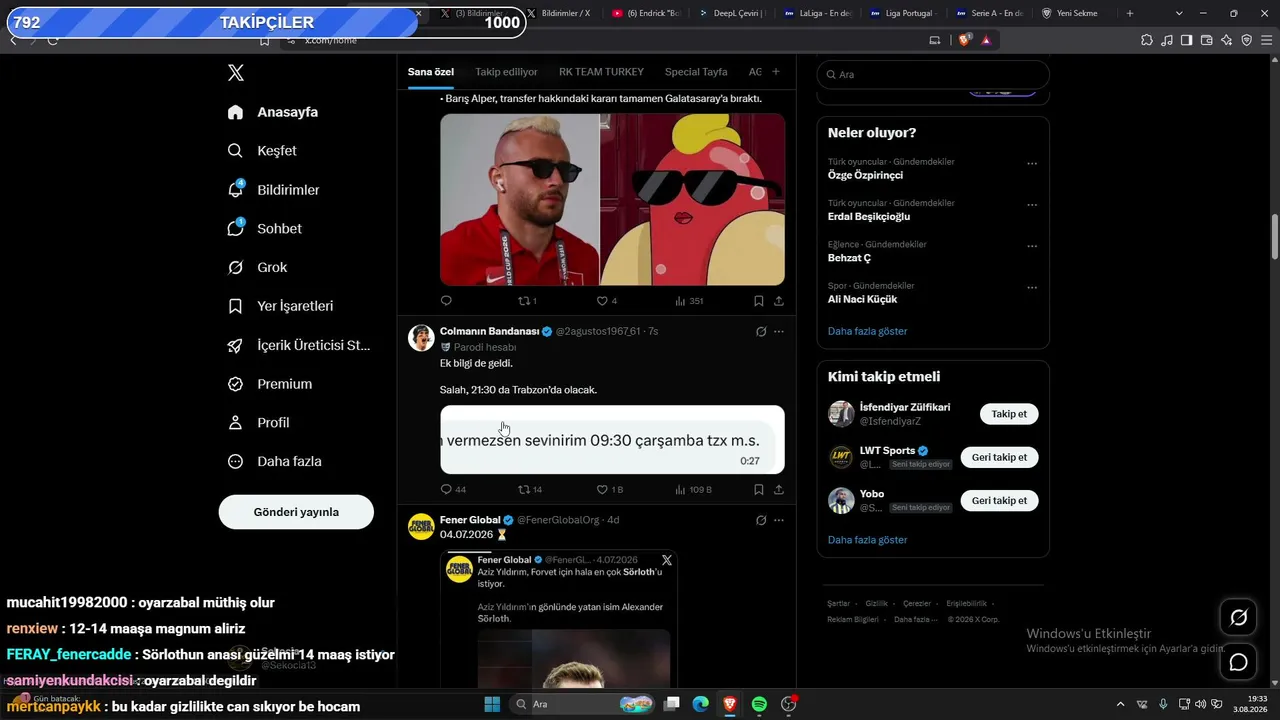The height and width of the screenshot is (720, 1280).
Task: Open Bildirimler notifications in the sidebar
Action: tap(273, 190)
